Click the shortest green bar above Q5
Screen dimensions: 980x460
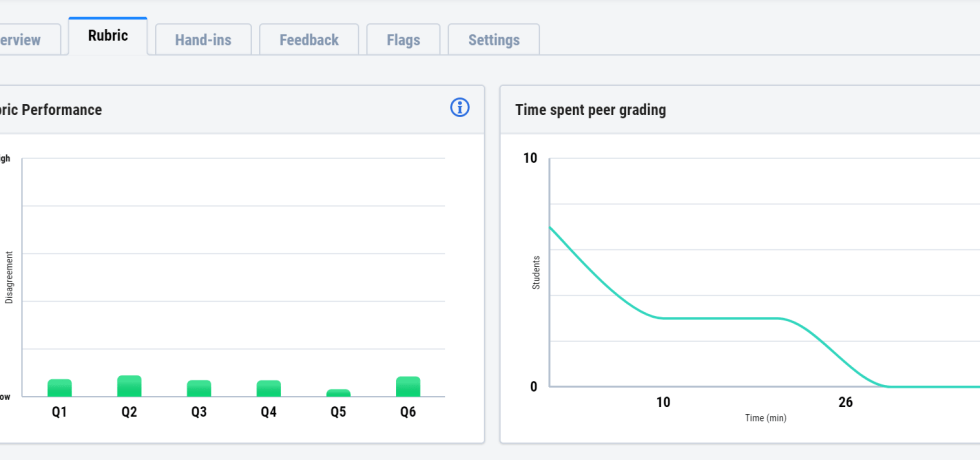click(338, 393)
